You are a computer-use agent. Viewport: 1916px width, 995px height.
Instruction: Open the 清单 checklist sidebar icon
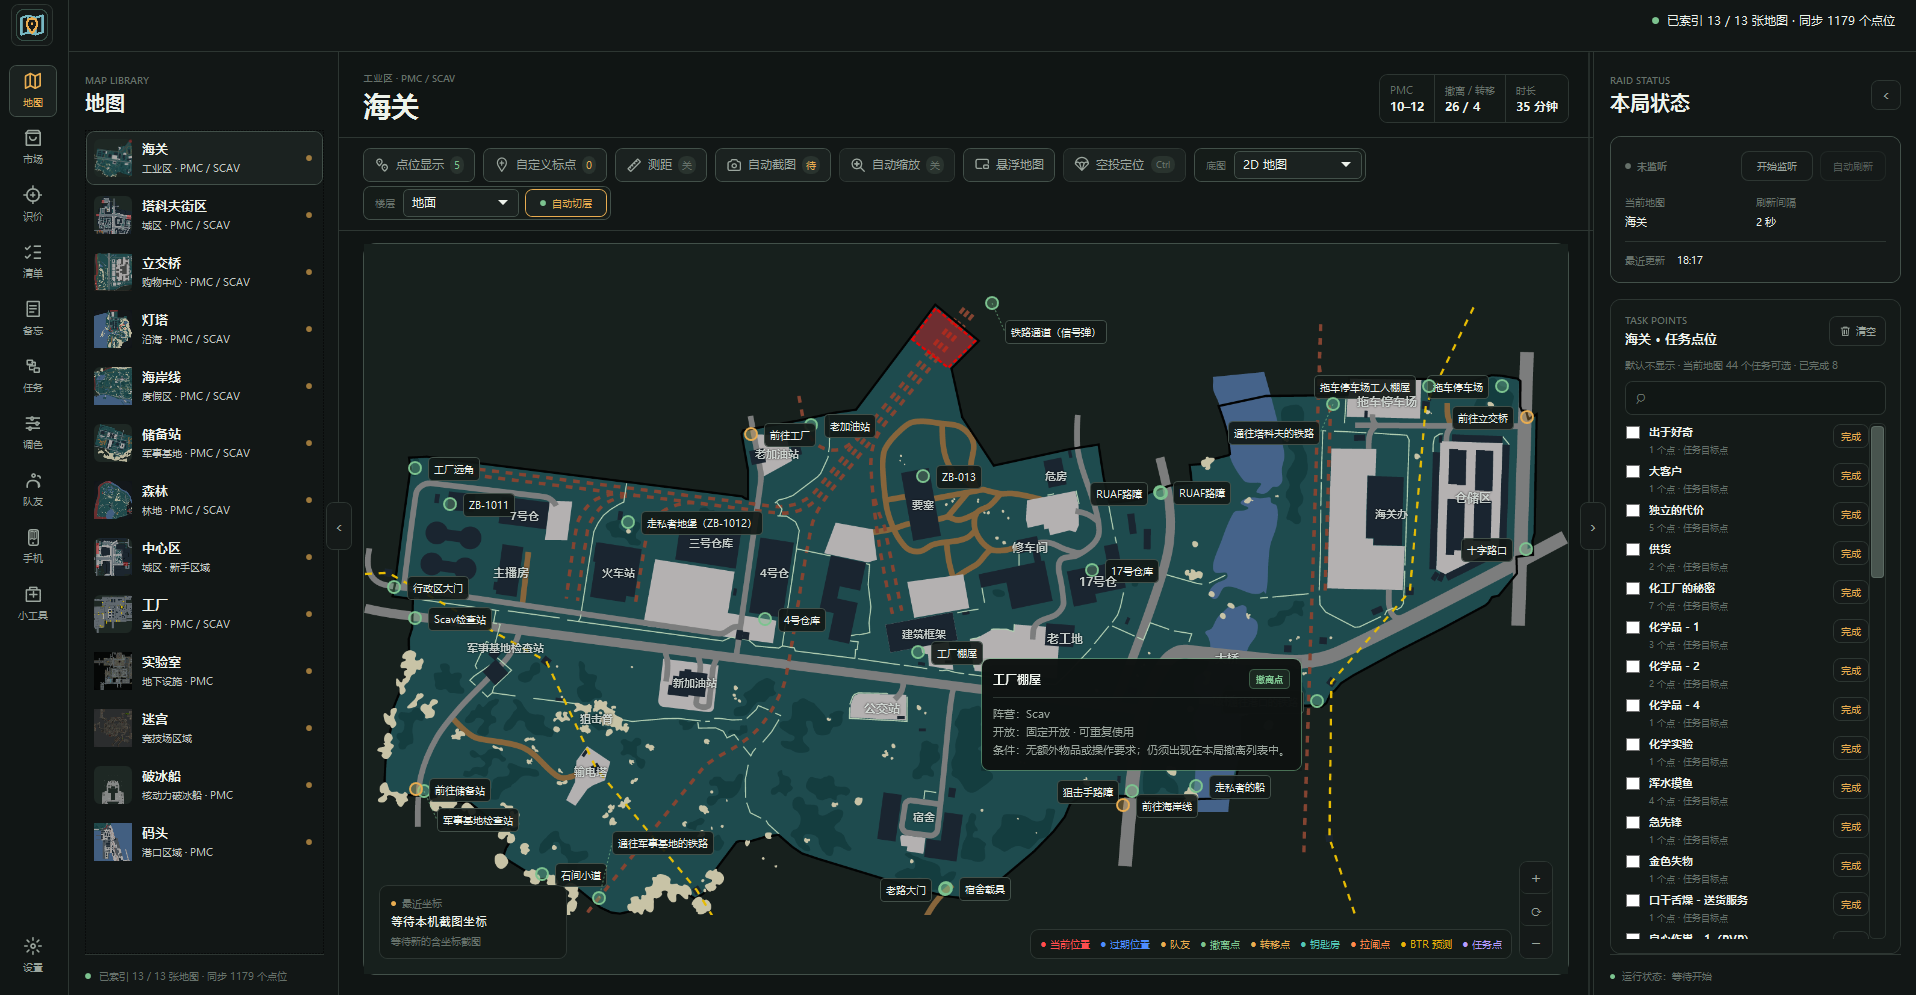coord(33,260)
